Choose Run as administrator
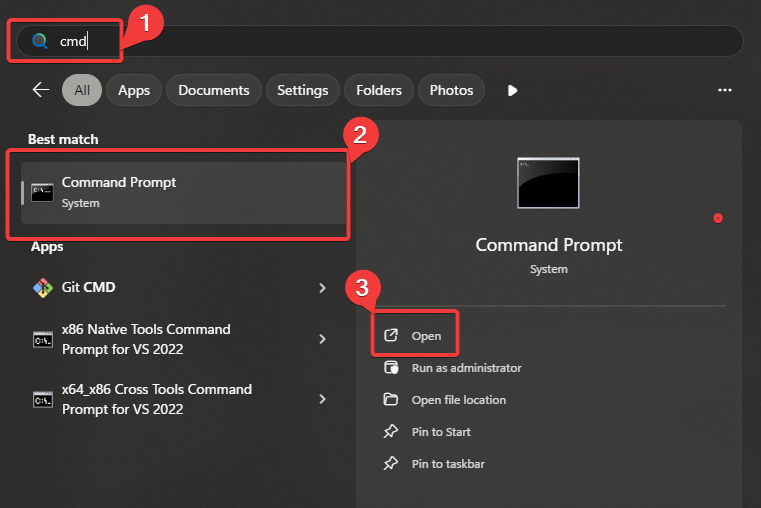The width and height of the screenshot is (761, 508). click(466, 368)
